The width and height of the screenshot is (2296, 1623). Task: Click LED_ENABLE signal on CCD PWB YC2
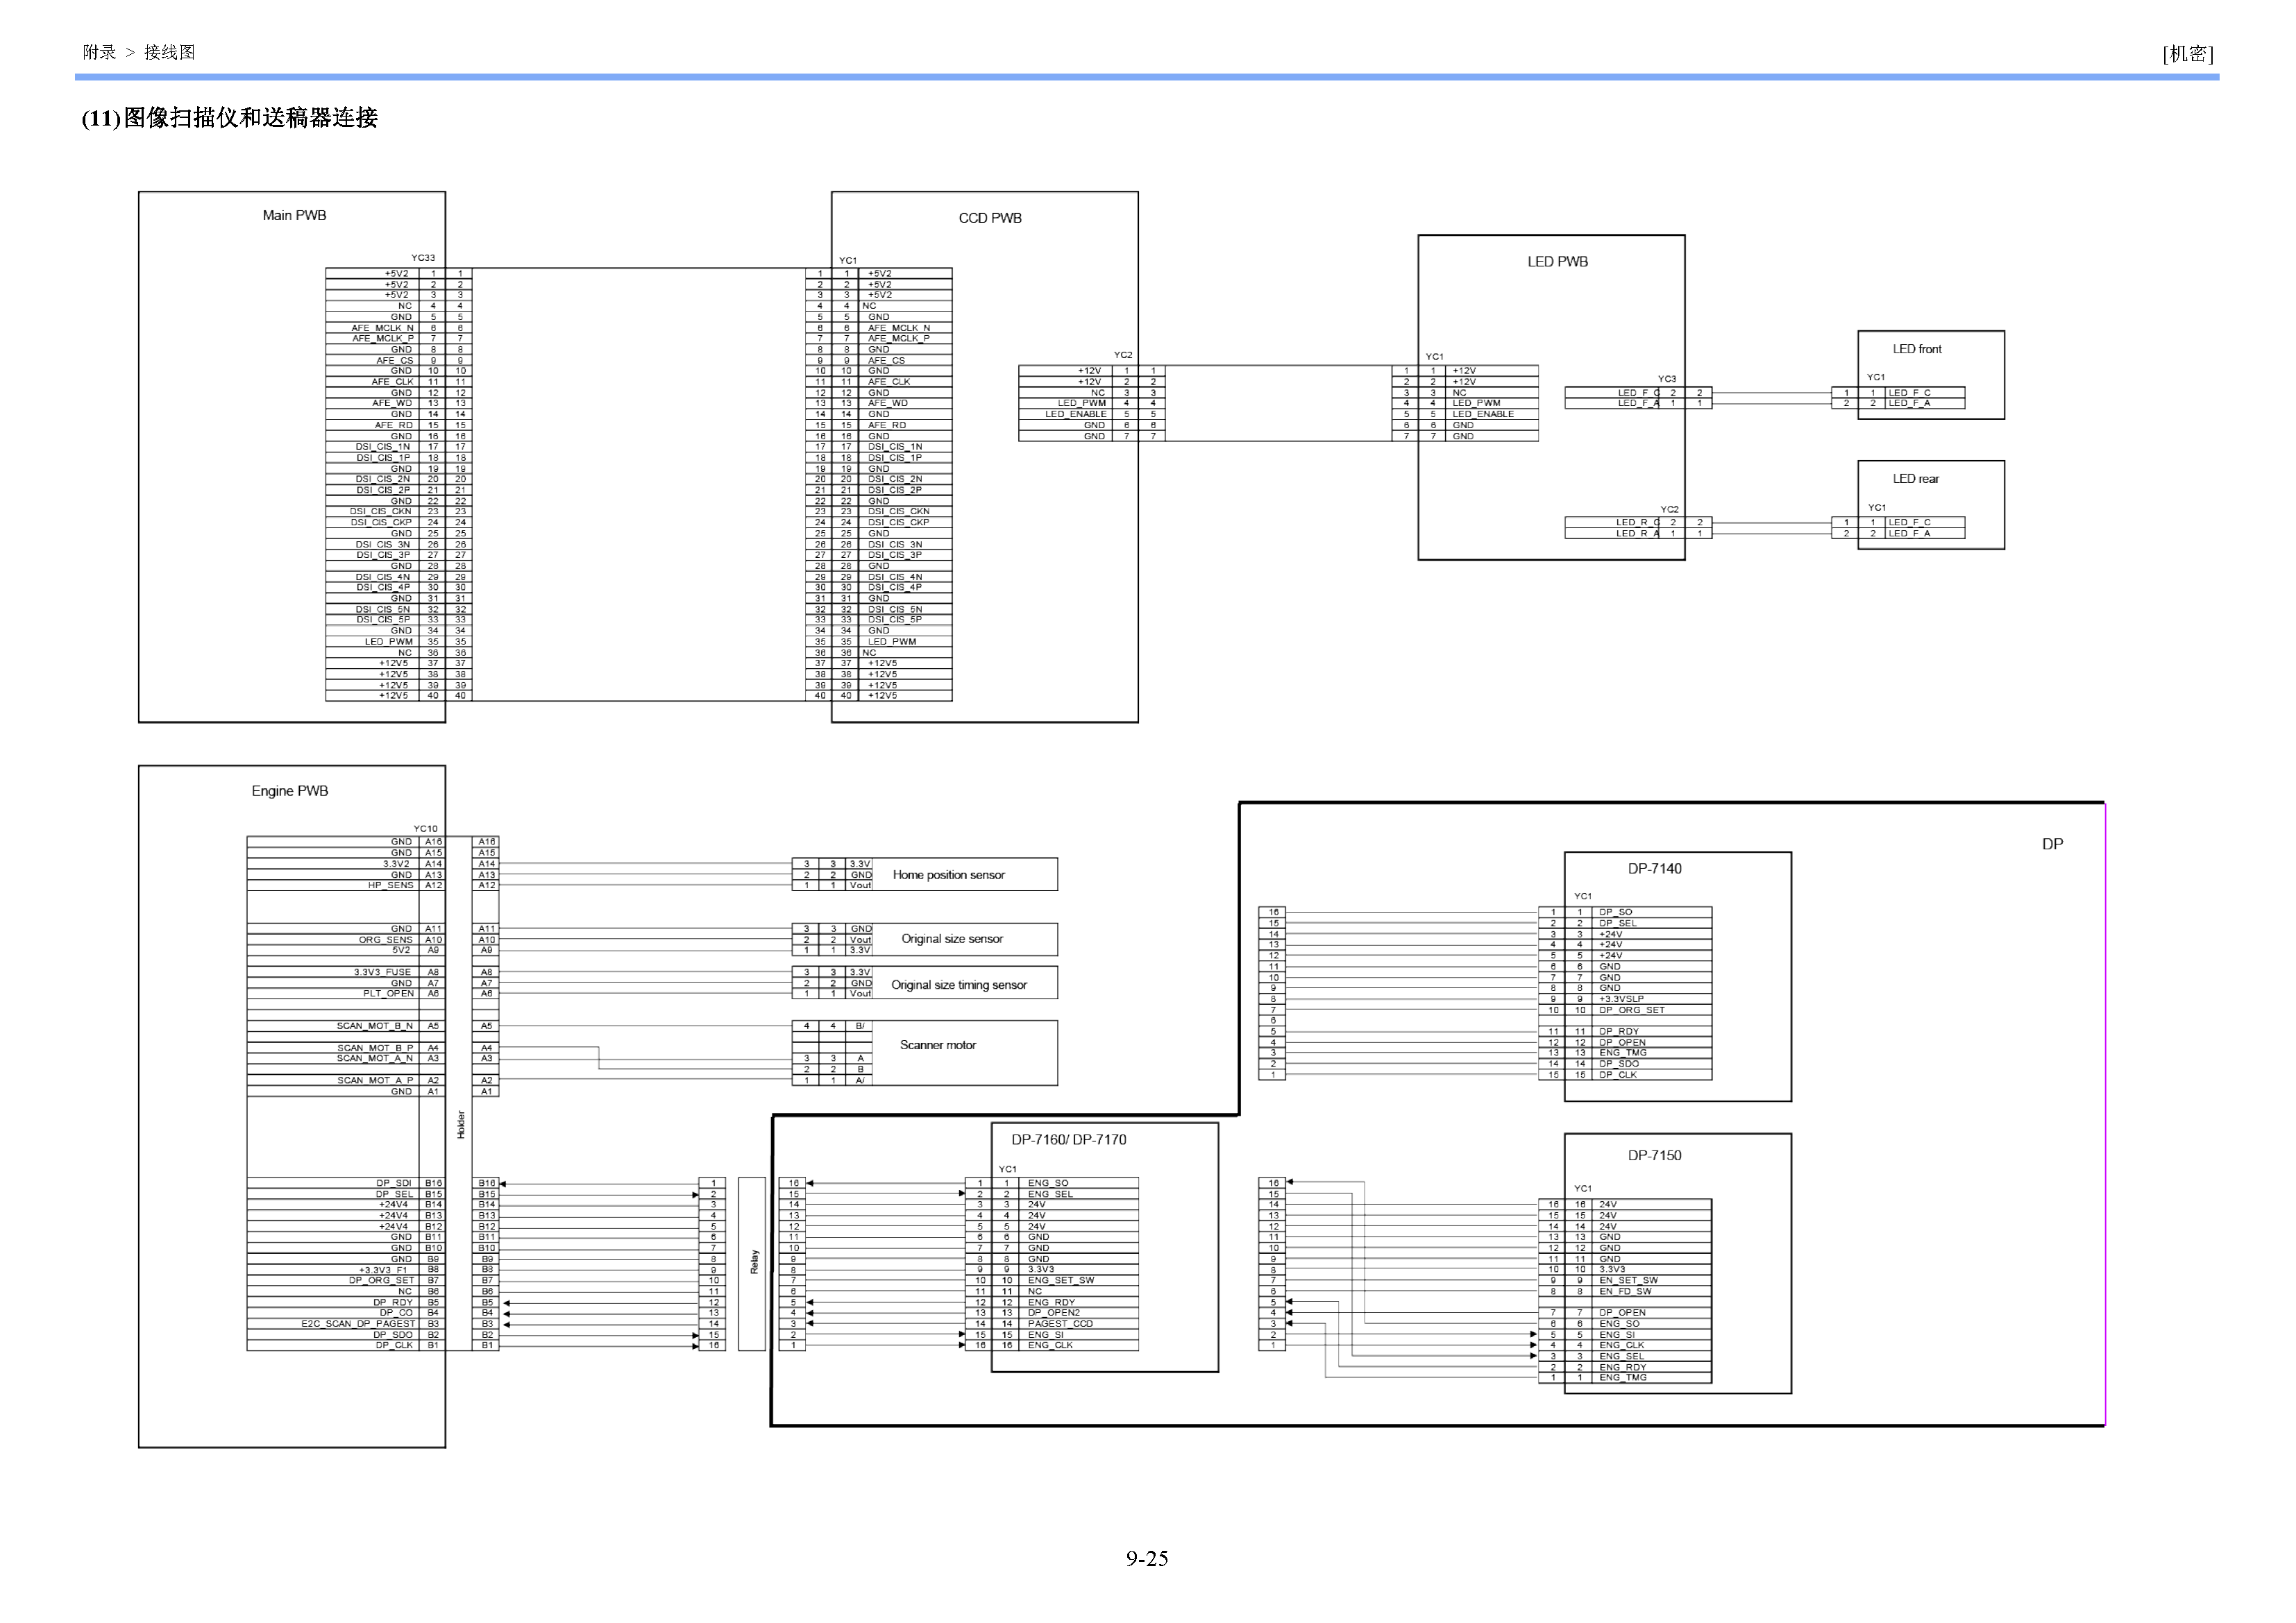(x=1076, y=414)
